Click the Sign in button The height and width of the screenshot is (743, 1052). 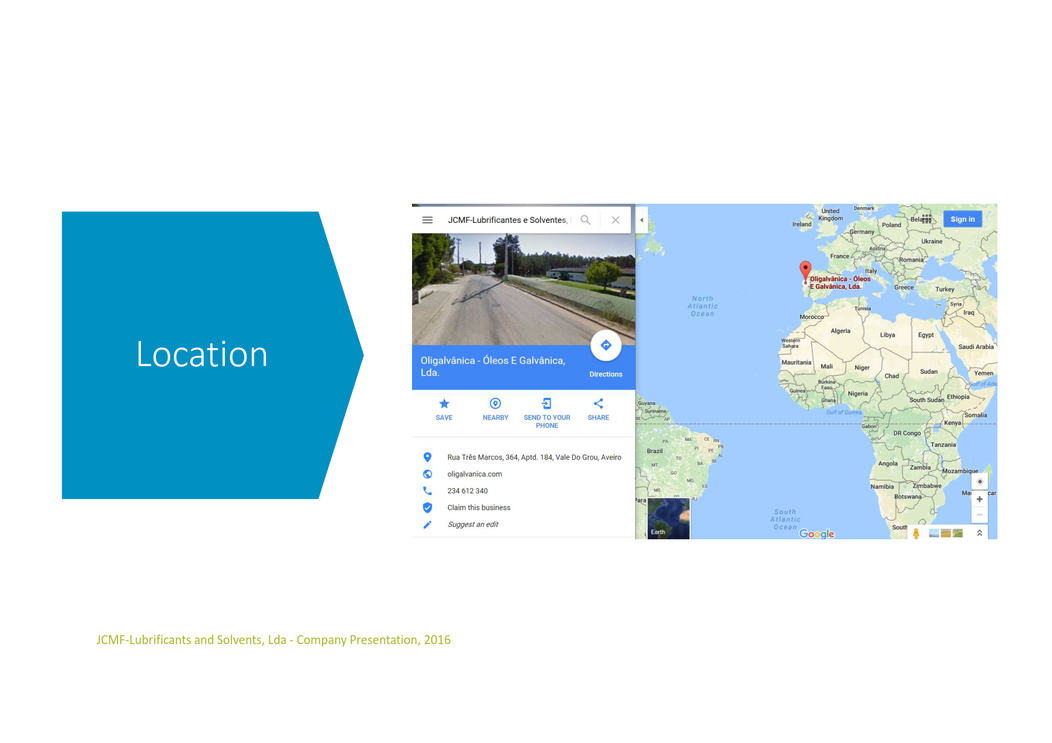click(x=962, y=219)
